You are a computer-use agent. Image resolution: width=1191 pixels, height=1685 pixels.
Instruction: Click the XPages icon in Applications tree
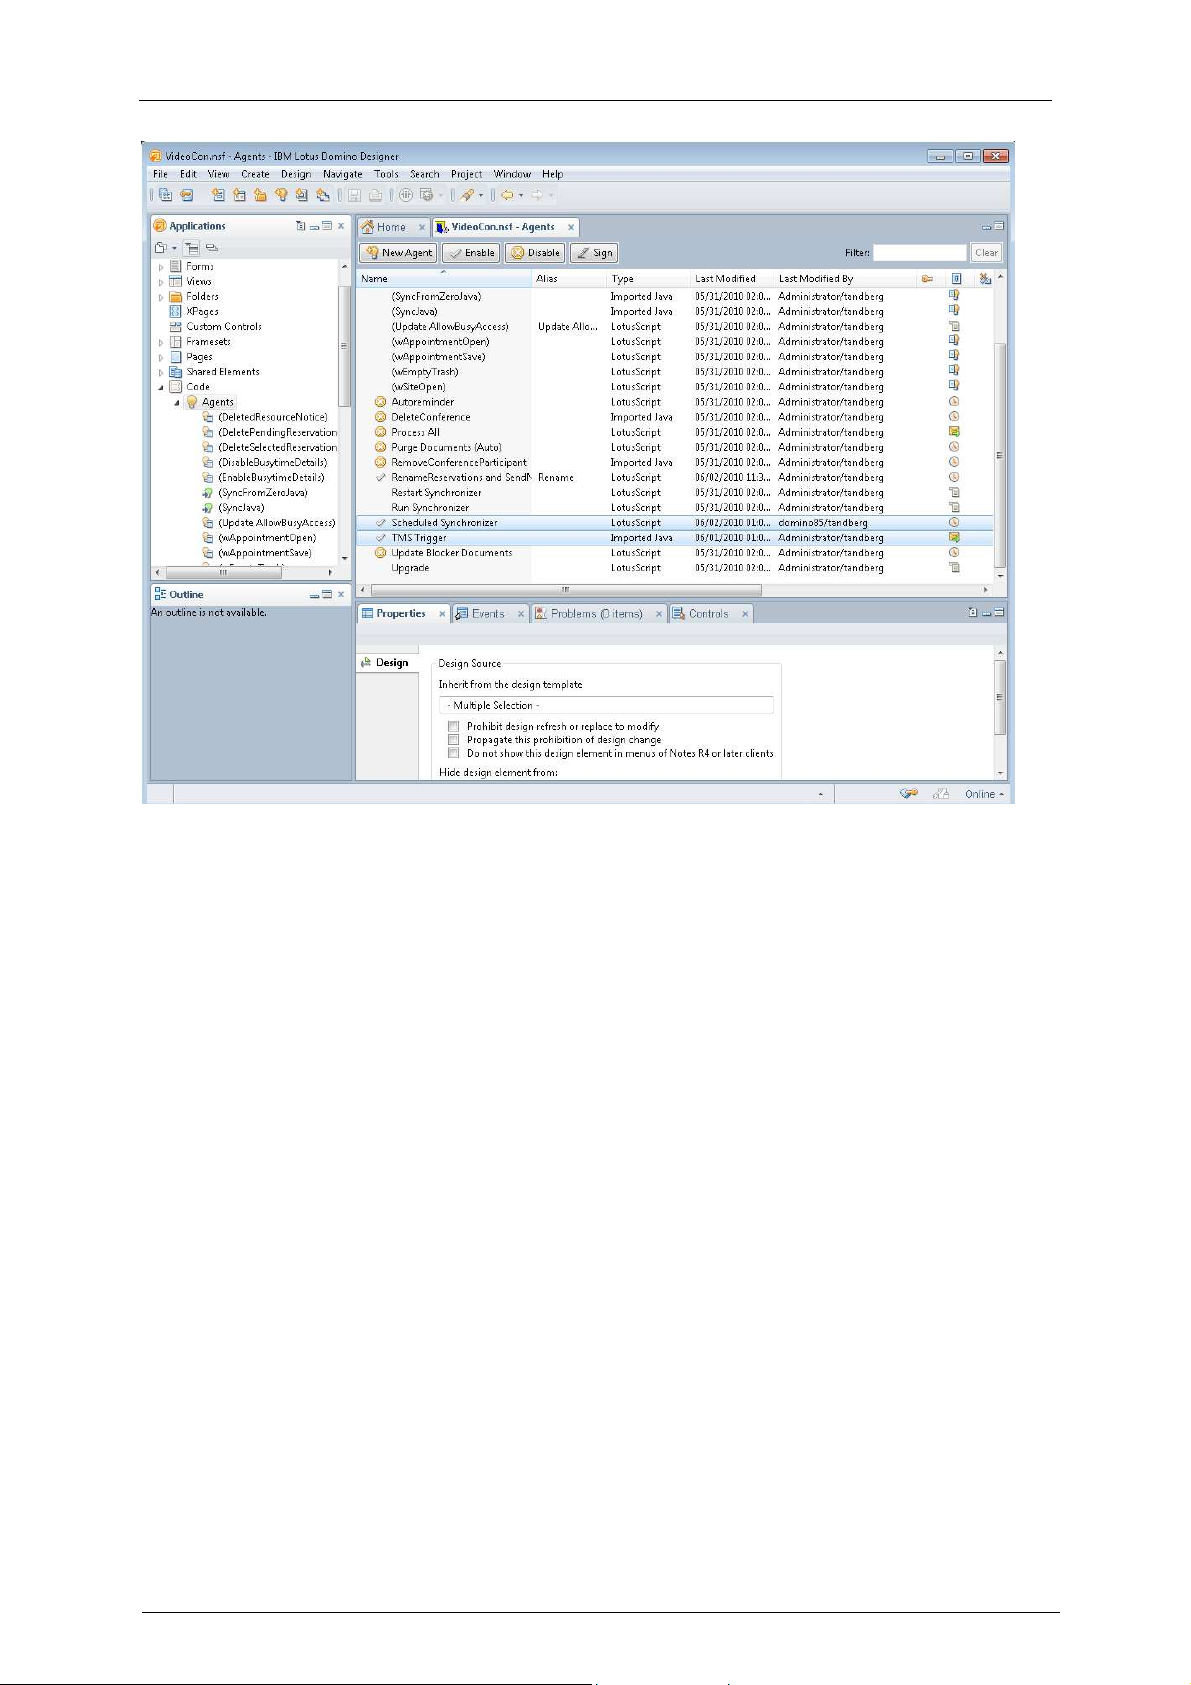tap(175, 311)
